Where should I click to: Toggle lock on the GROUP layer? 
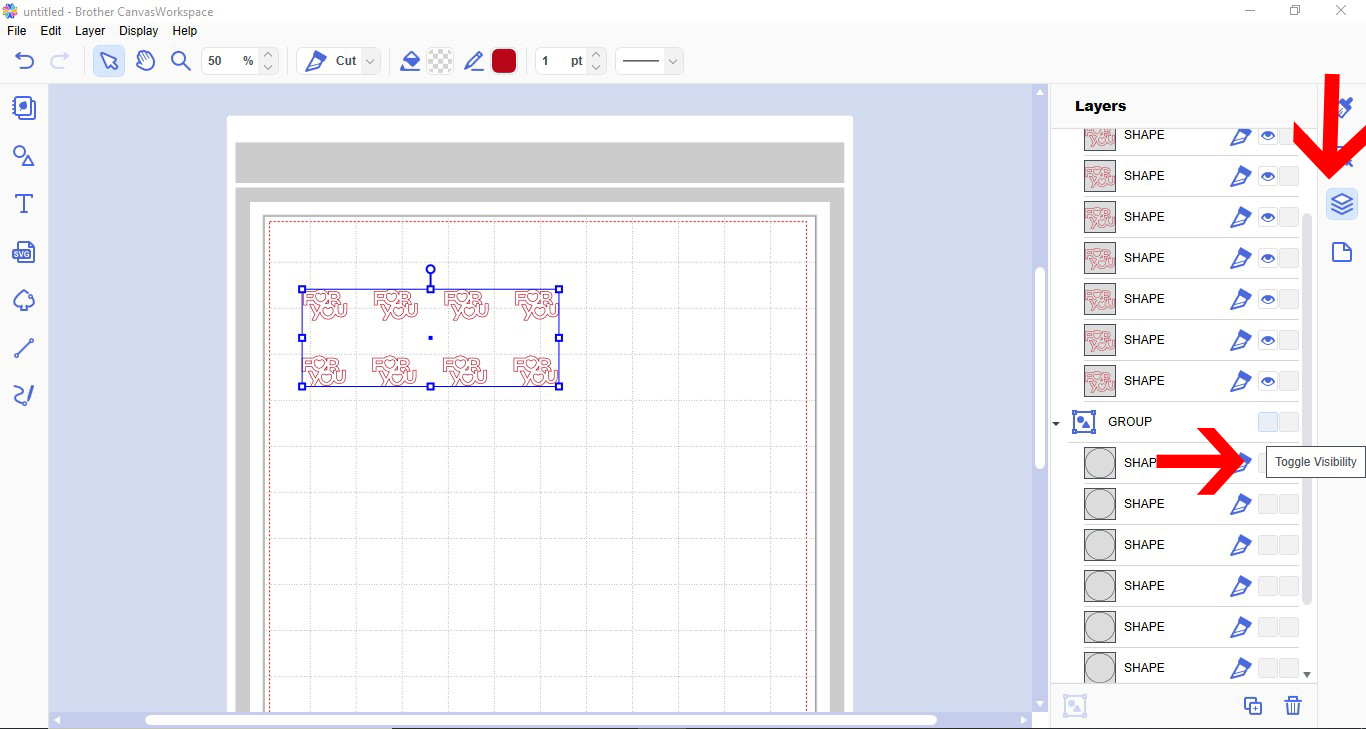click(1289, 422)
